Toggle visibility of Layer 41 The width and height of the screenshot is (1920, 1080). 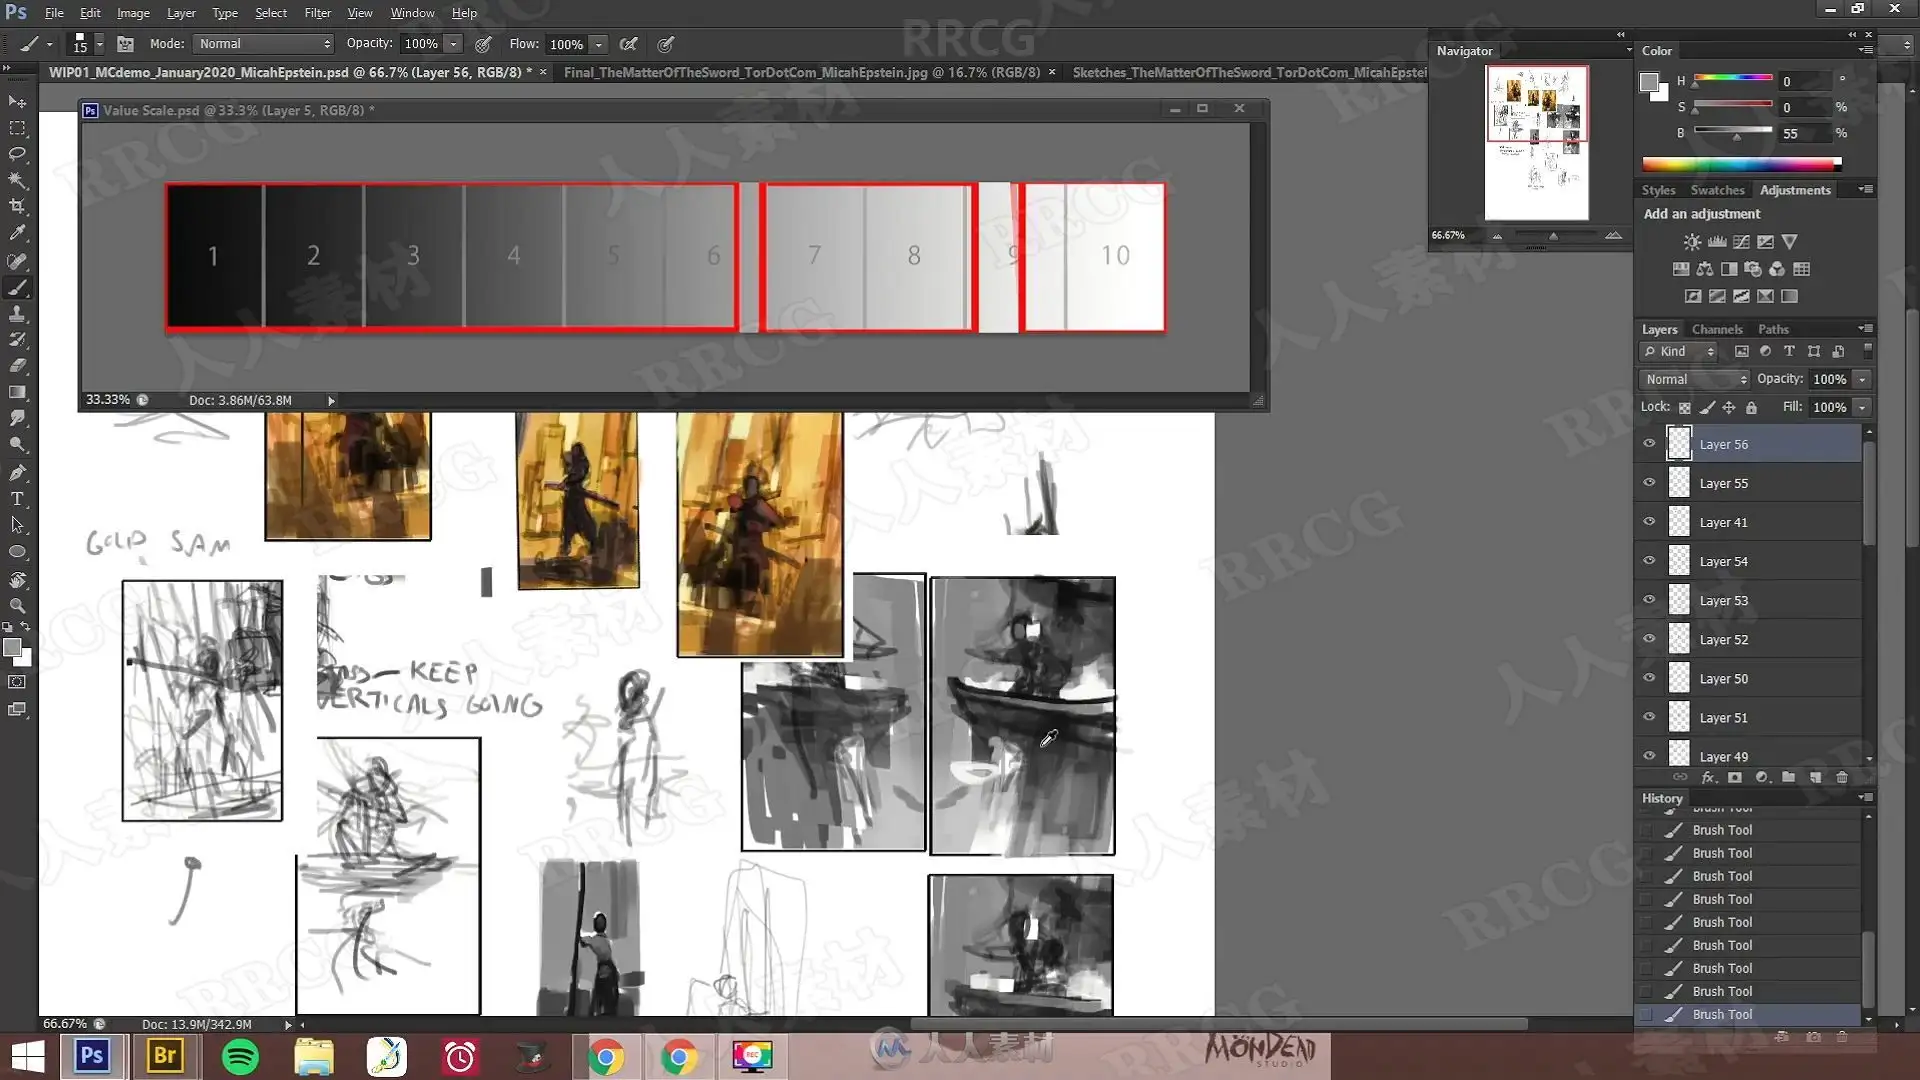click(1649, 521)
